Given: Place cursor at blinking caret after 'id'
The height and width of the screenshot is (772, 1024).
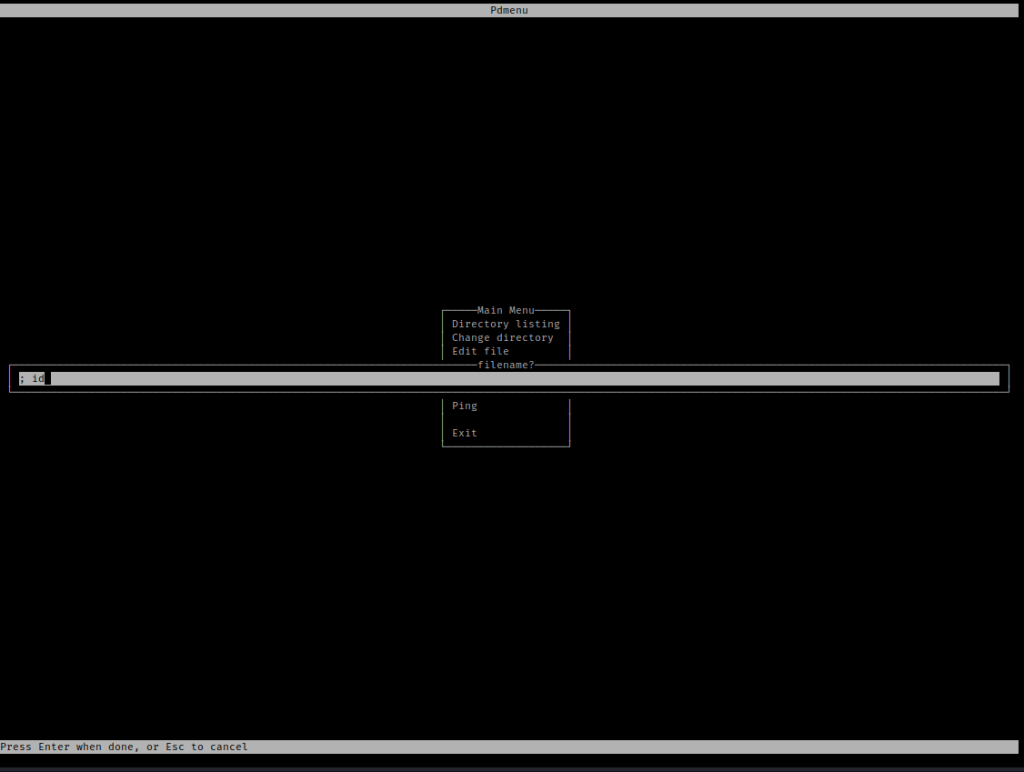Looking at the screenshot, I should click(48, 379).
